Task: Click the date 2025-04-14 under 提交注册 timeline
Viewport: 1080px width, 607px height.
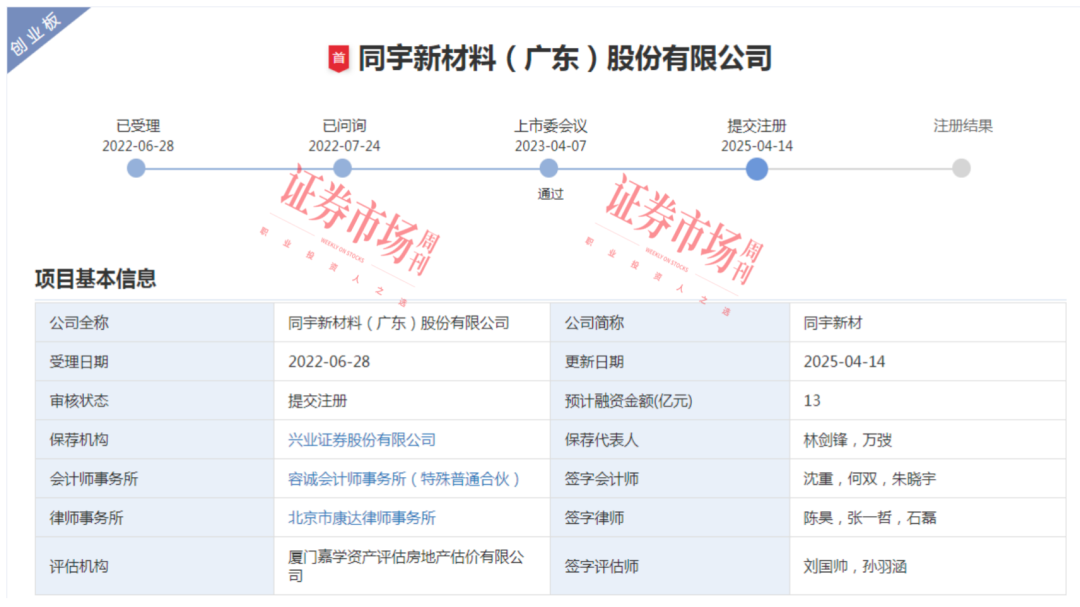Action: pos(757,146)
